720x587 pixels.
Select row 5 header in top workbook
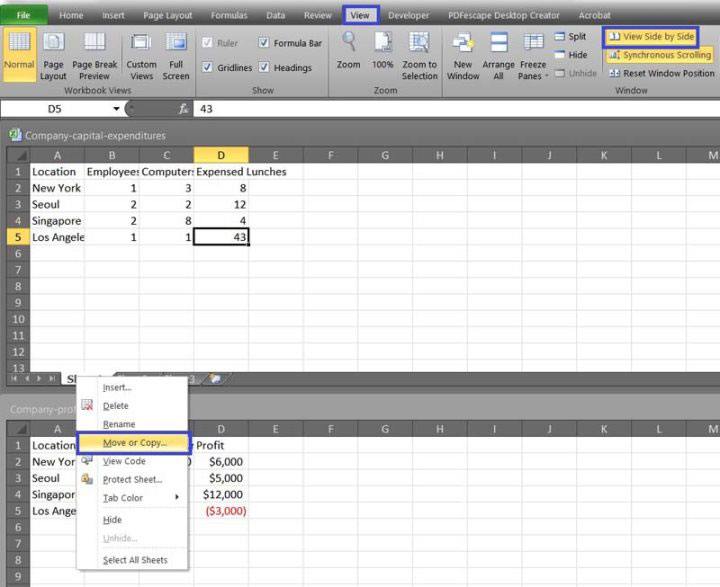(x=18, y=237)
